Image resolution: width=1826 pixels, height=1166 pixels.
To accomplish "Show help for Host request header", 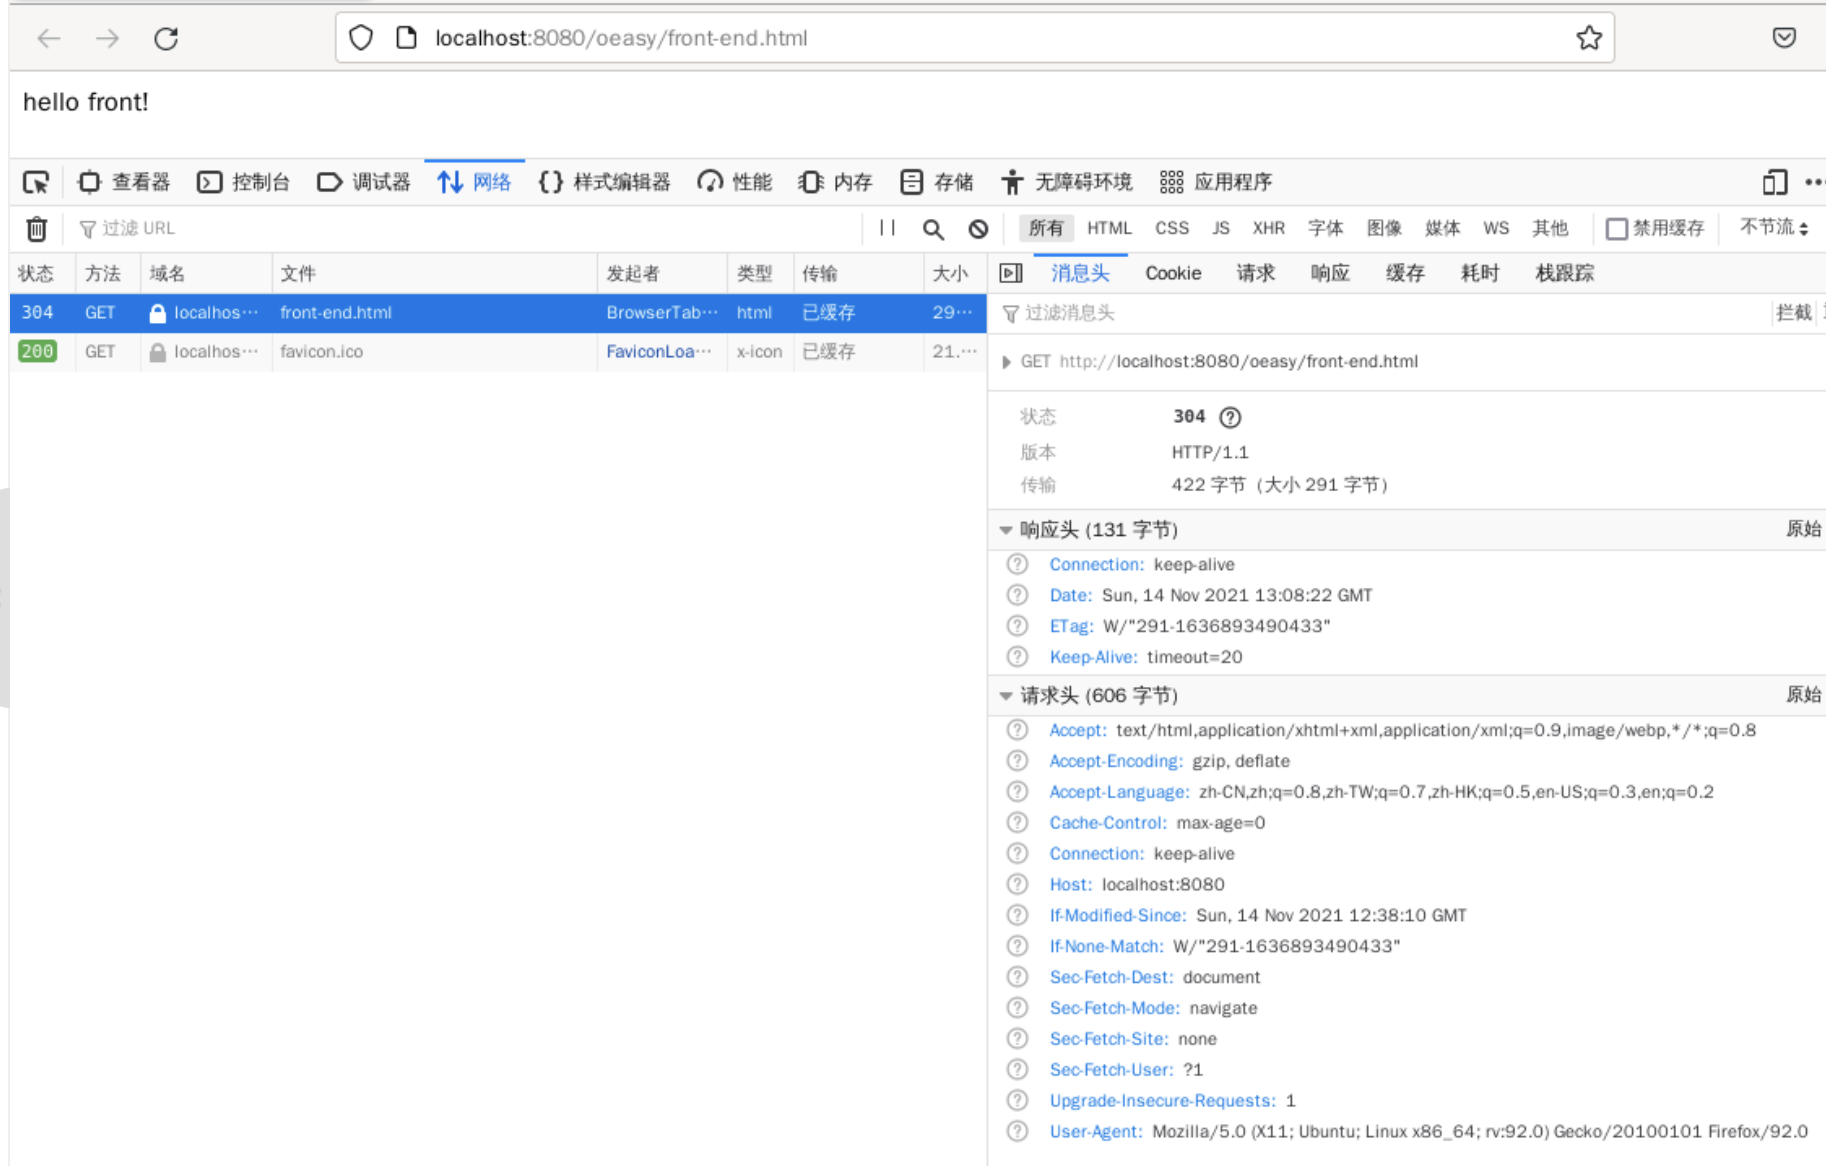I will click(1017, 884).
